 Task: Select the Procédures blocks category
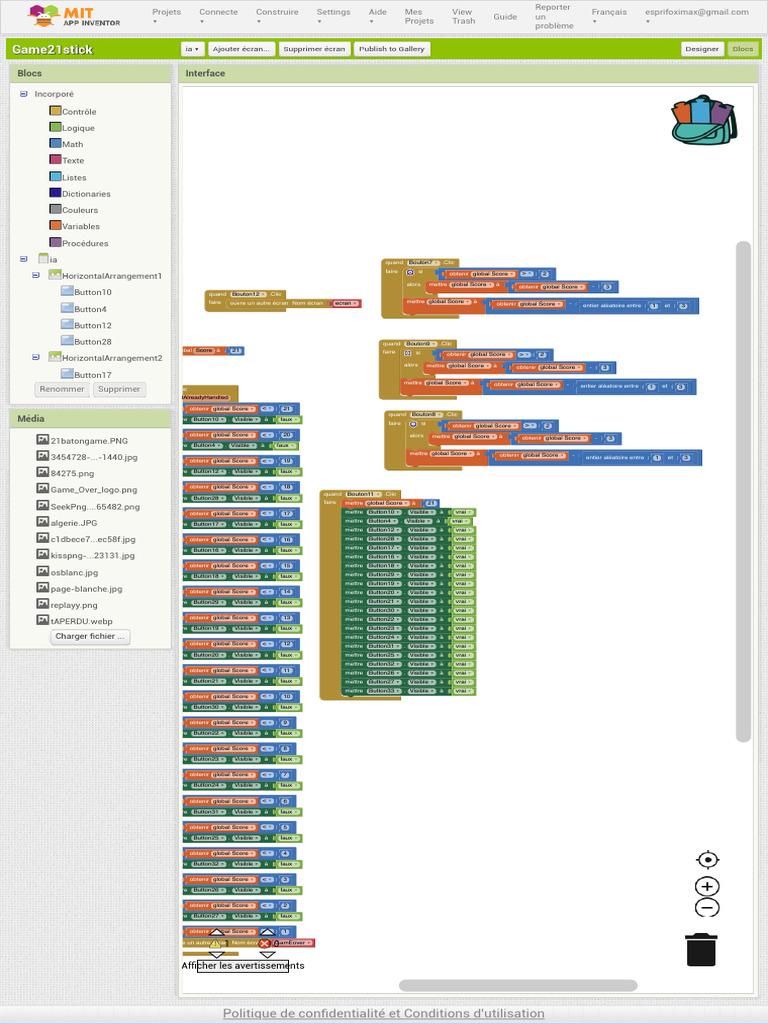[79, 243]
